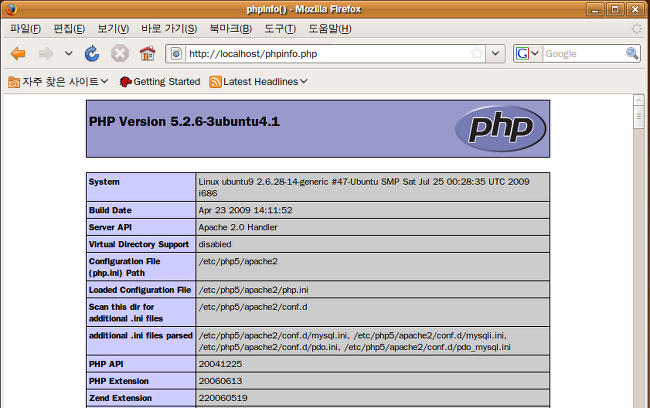Click the Forward arrow button

pos(46,54)
